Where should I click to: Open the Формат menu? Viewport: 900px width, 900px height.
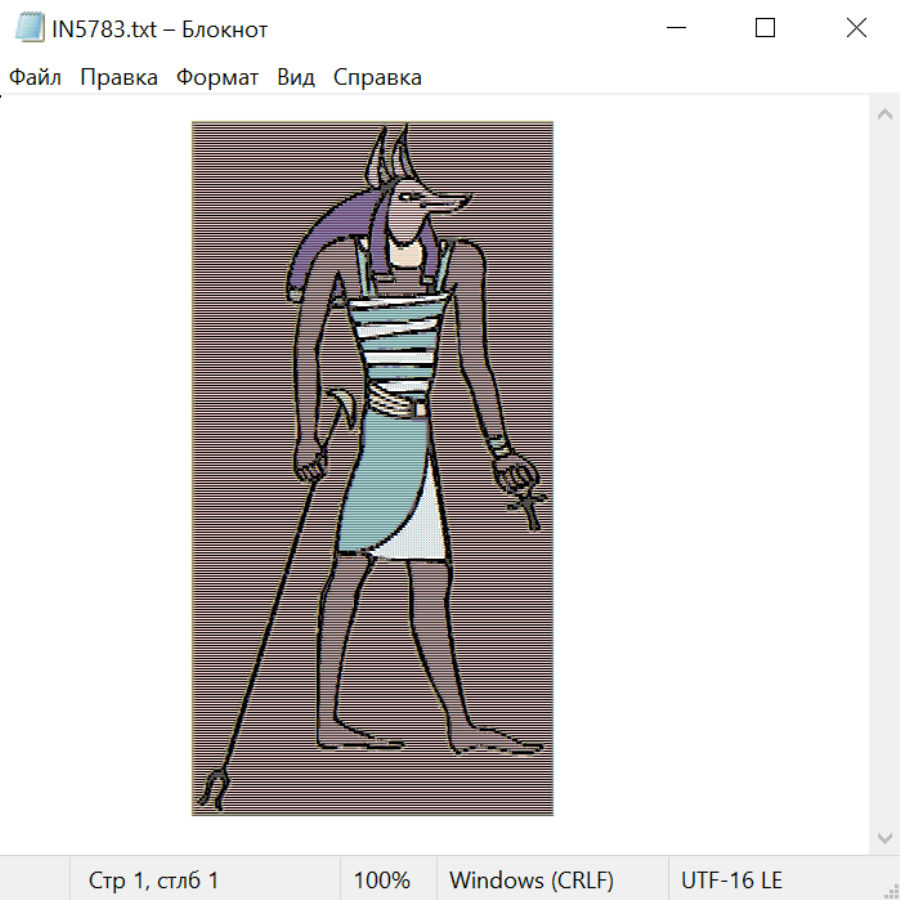point(217,78)
